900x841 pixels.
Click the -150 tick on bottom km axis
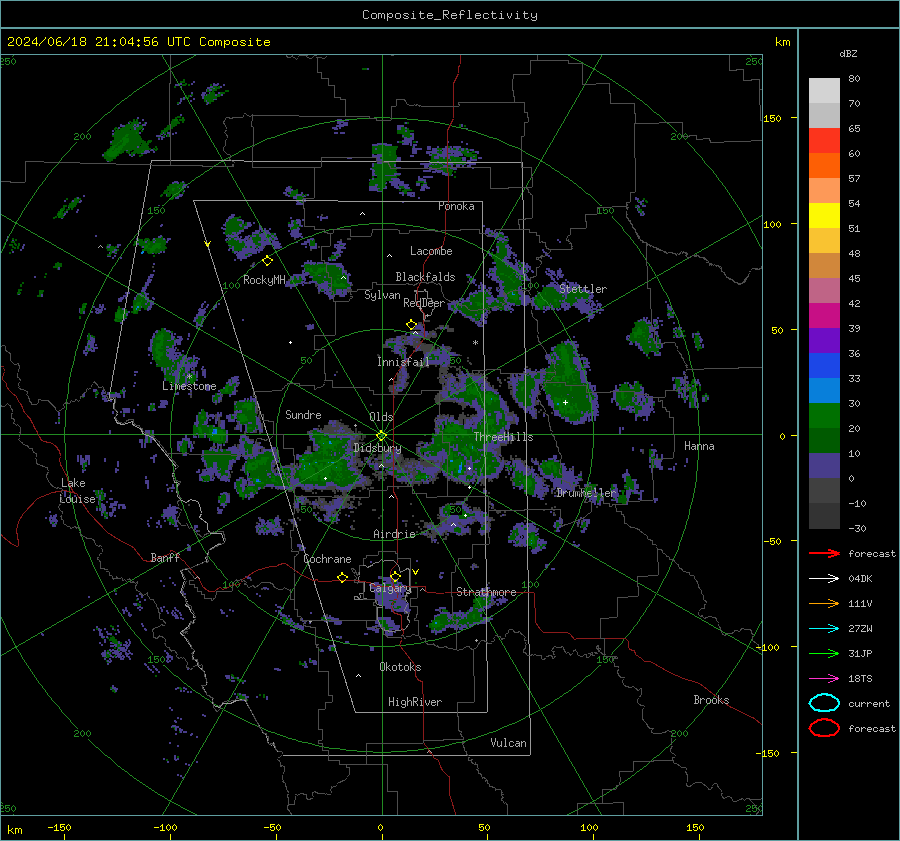[x=59, y=827]
